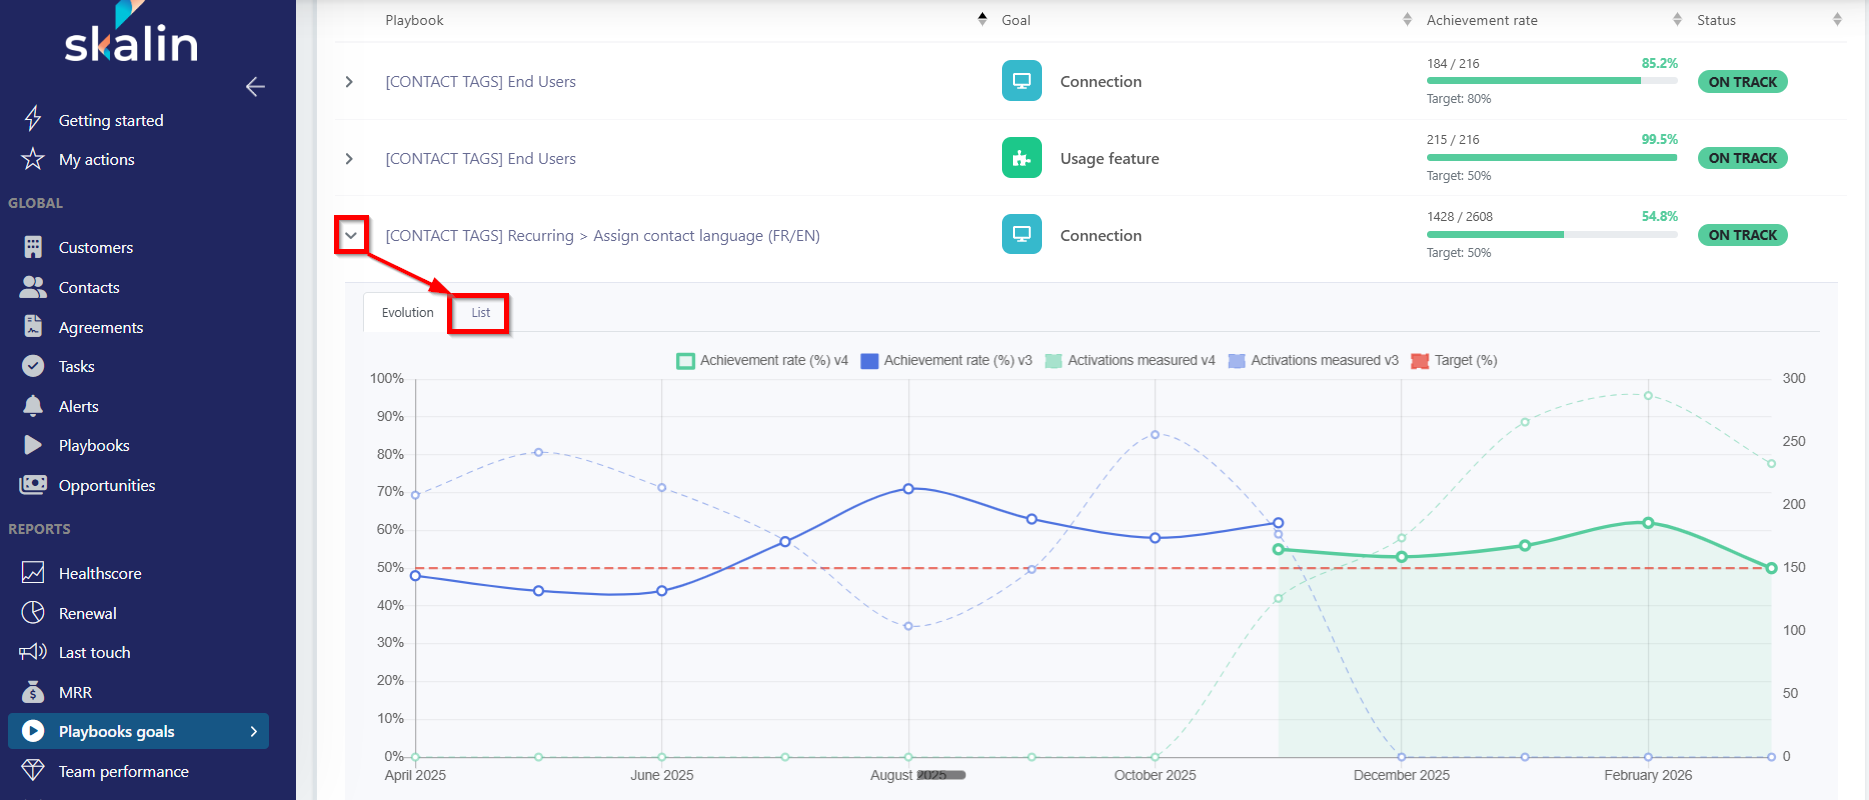Collapse the sidebar with the left arrow

(255, 87)
